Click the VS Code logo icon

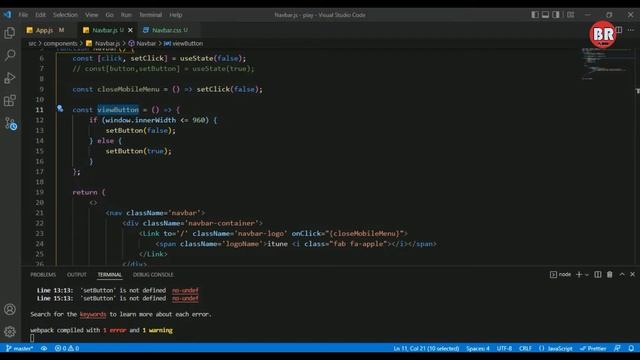[8, 15]
